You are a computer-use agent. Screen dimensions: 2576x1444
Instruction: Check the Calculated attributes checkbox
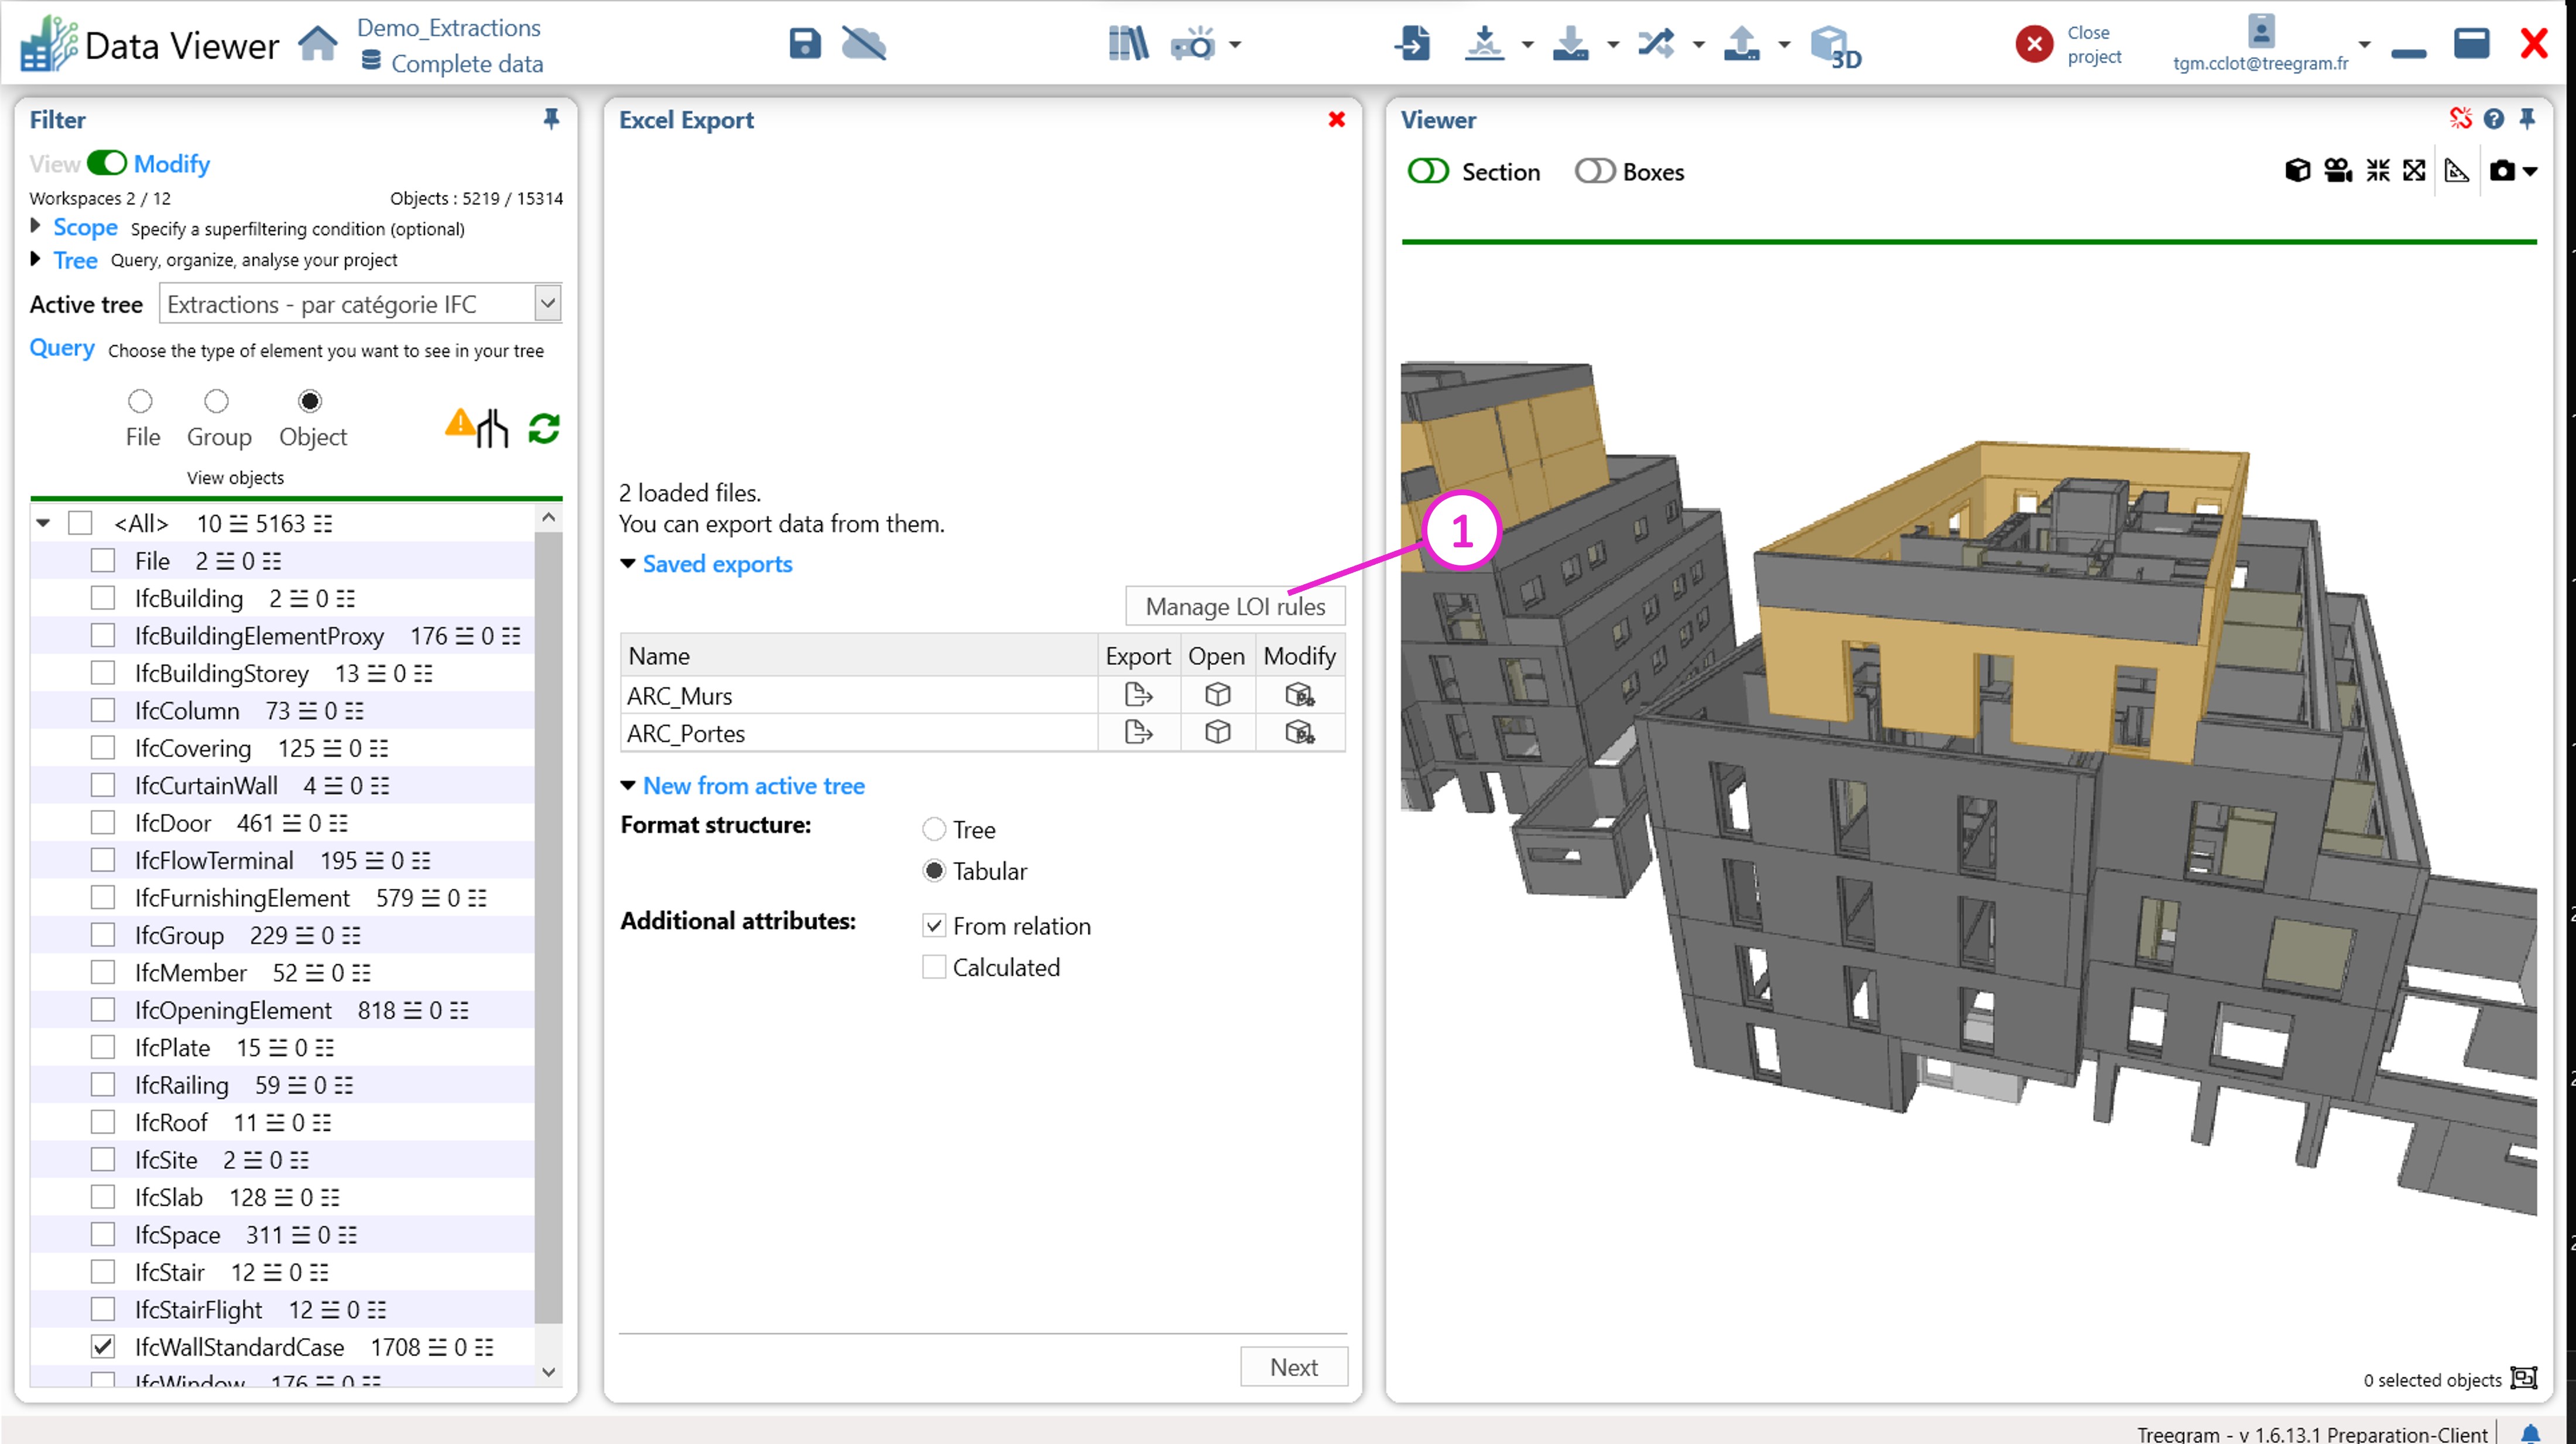pos(933,967)
